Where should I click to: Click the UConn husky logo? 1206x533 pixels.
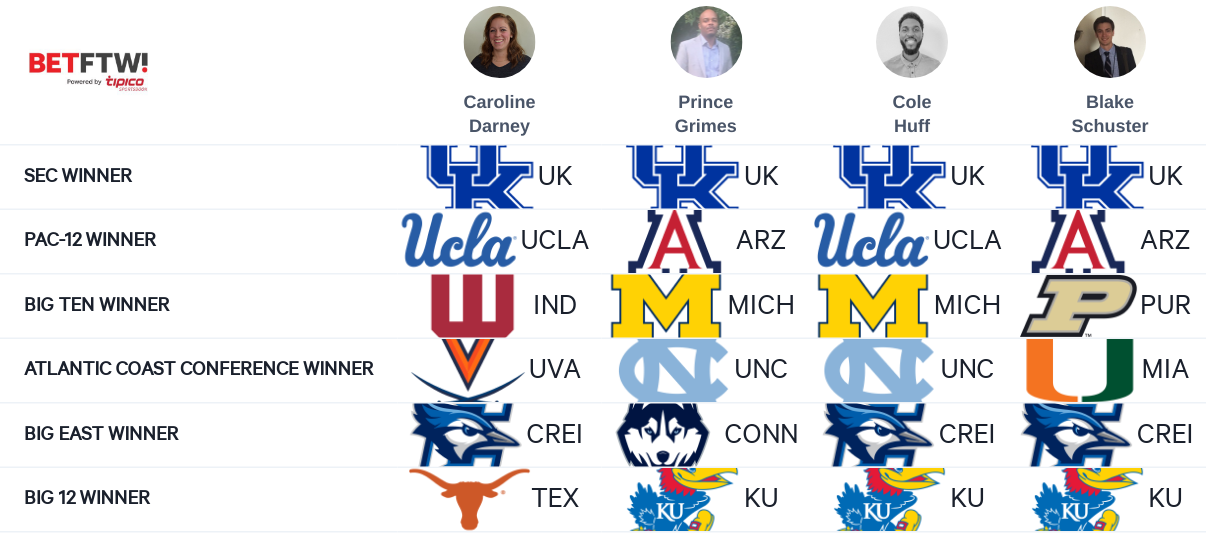point(663,435)
